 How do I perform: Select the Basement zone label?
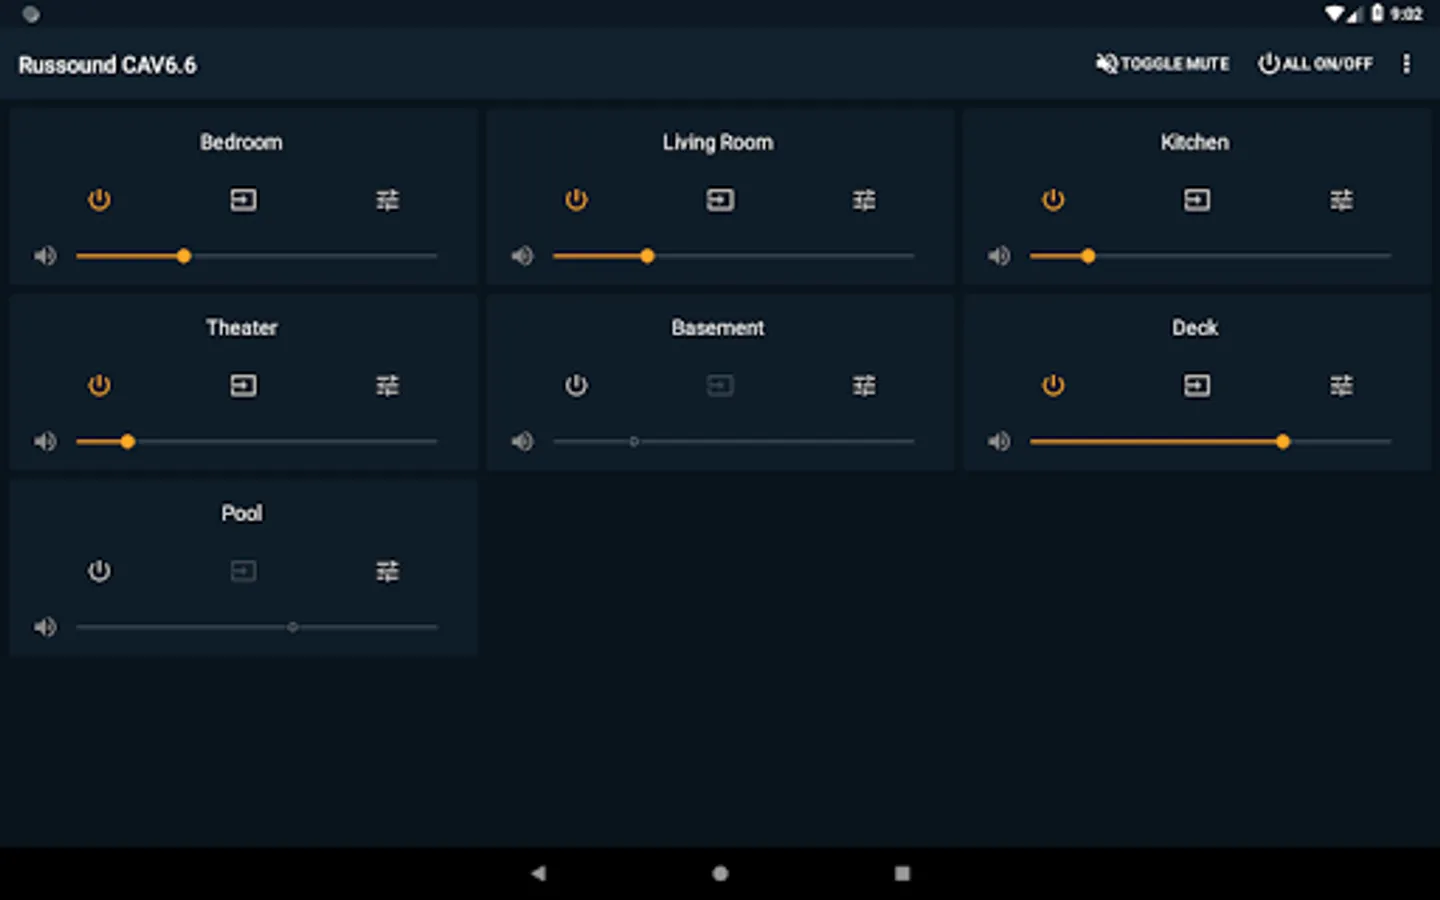tap(718, 327)
